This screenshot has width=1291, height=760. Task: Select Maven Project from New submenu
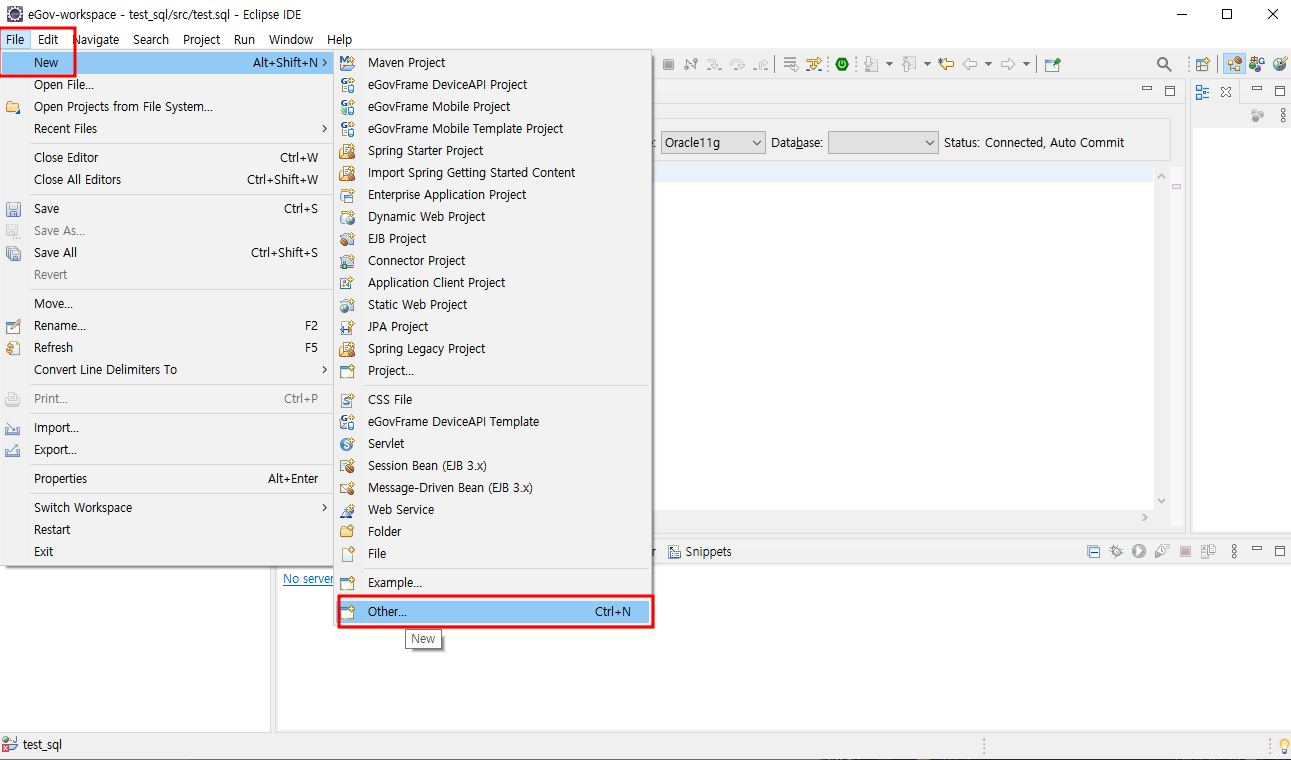click(x=494, y=62)
